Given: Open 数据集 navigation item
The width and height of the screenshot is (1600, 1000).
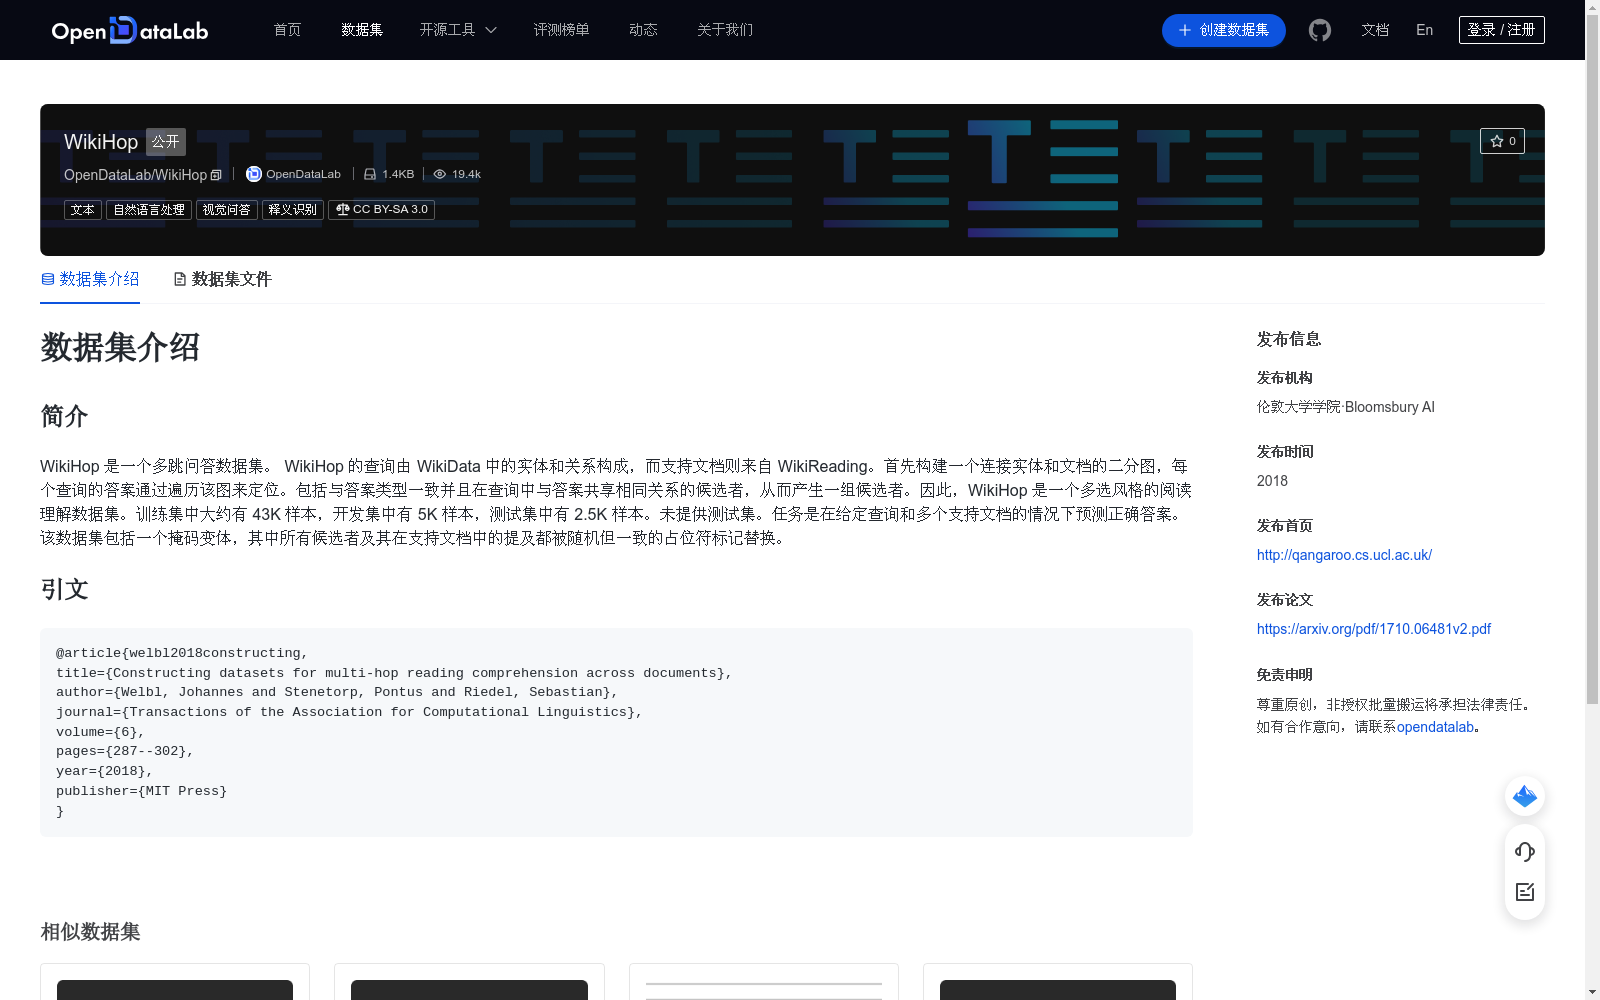Looking at the screenshot, I should pyautogui.click(x=362, y=30).
